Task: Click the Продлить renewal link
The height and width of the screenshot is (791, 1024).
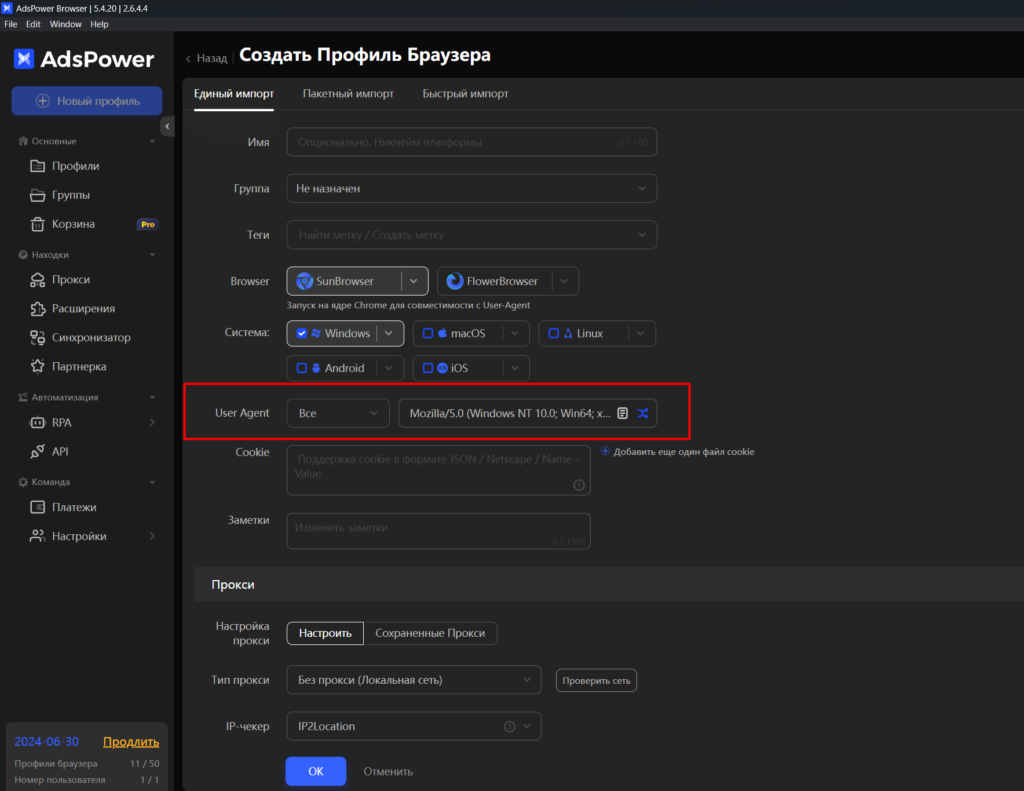Action: point(130,742)
